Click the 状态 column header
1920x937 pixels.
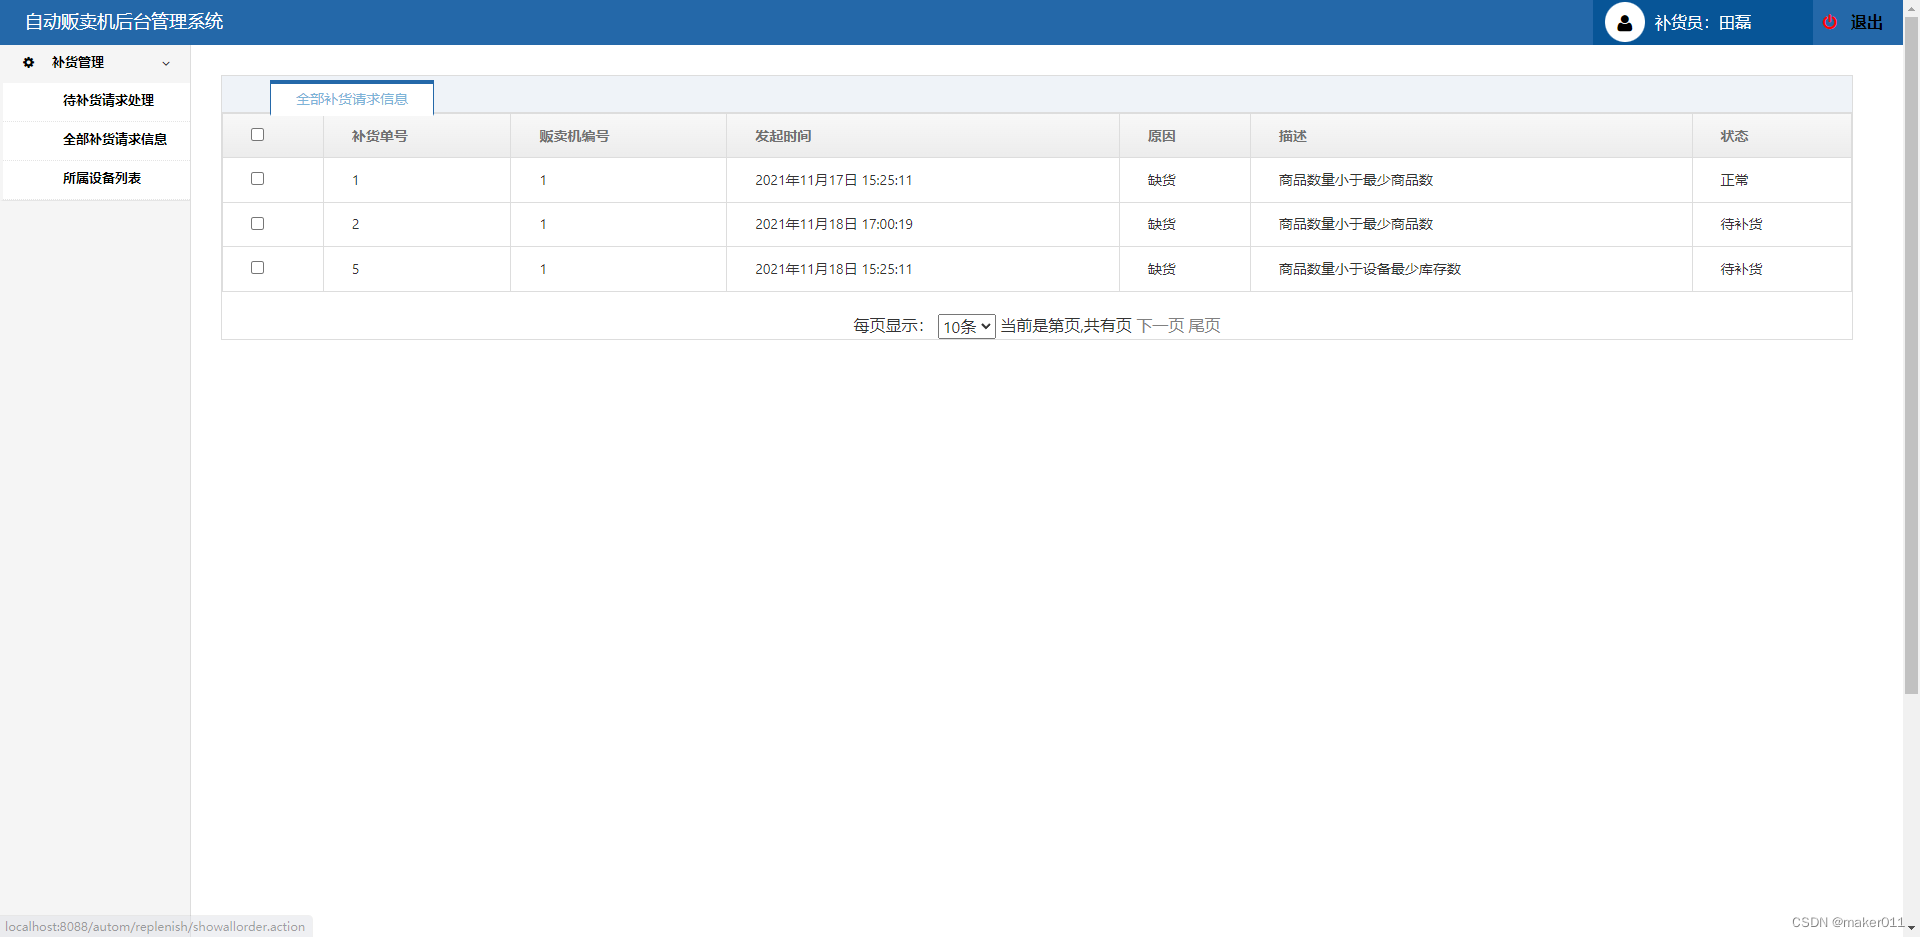(x=1734, y=136)
